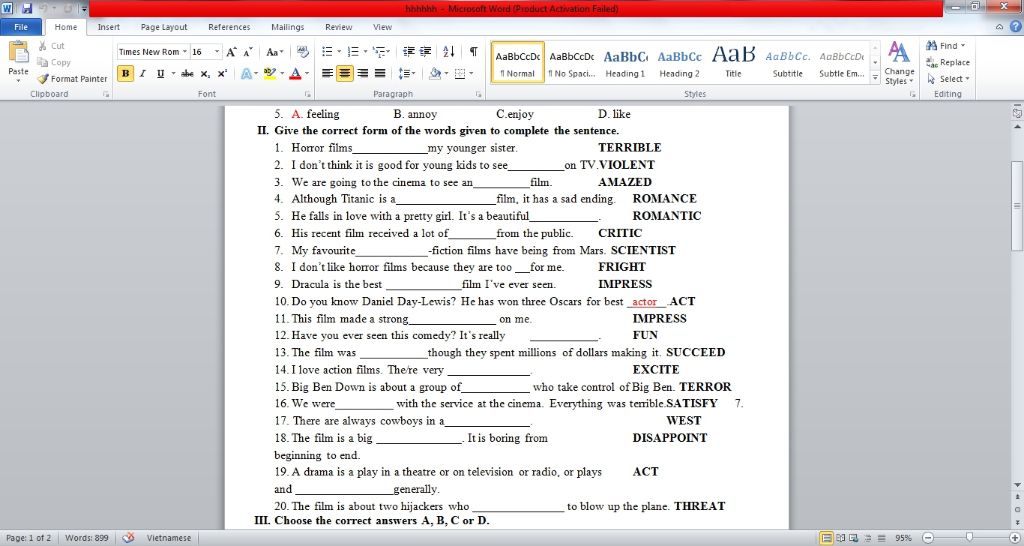Justify the paragraph text
Viewport: 1024px width, 546px height.
(379, 74)
